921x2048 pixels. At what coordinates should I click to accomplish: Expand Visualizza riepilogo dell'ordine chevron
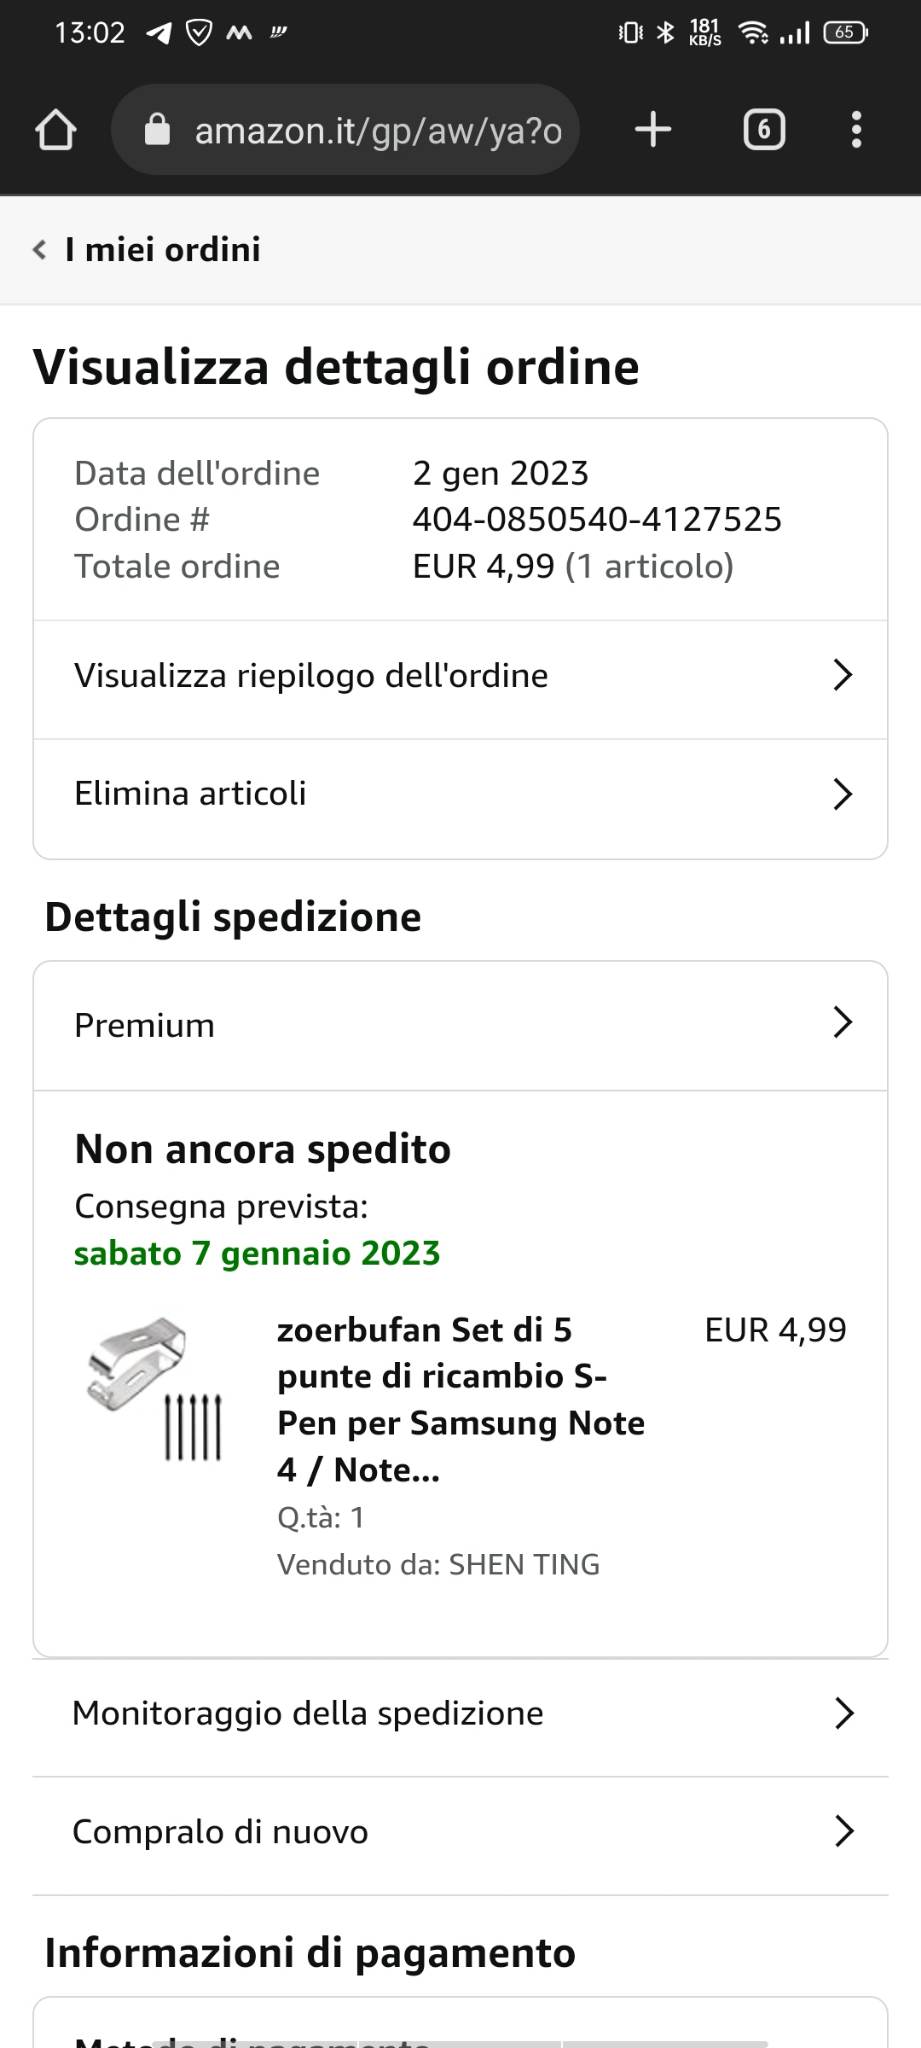[842, 676]
